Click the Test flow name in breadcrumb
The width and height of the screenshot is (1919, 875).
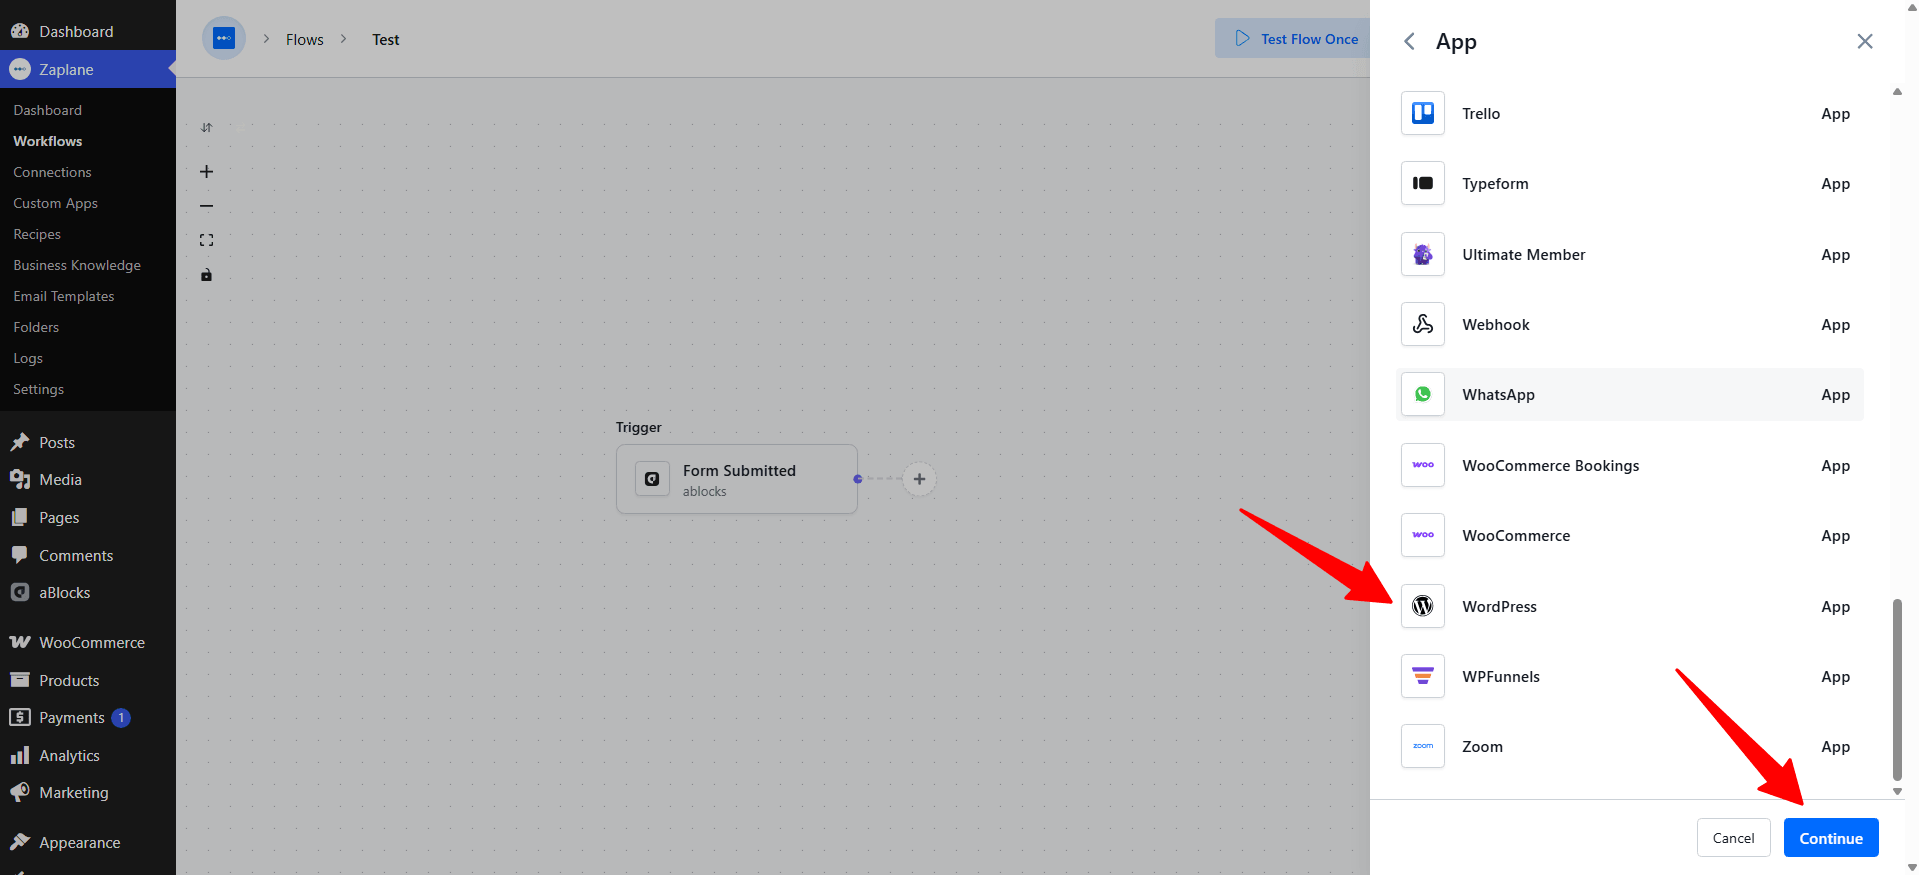point(385,39)
